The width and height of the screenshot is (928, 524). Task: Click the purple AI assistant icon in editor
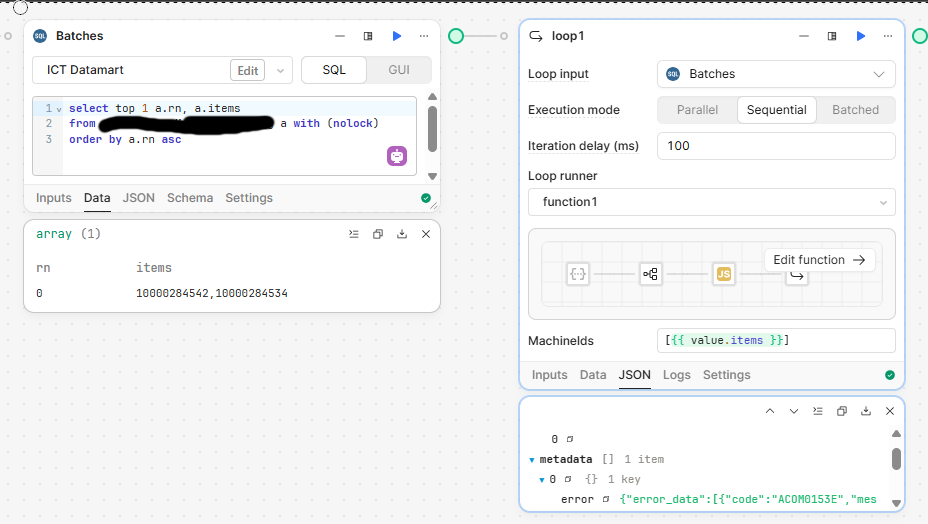coord(397,156)
